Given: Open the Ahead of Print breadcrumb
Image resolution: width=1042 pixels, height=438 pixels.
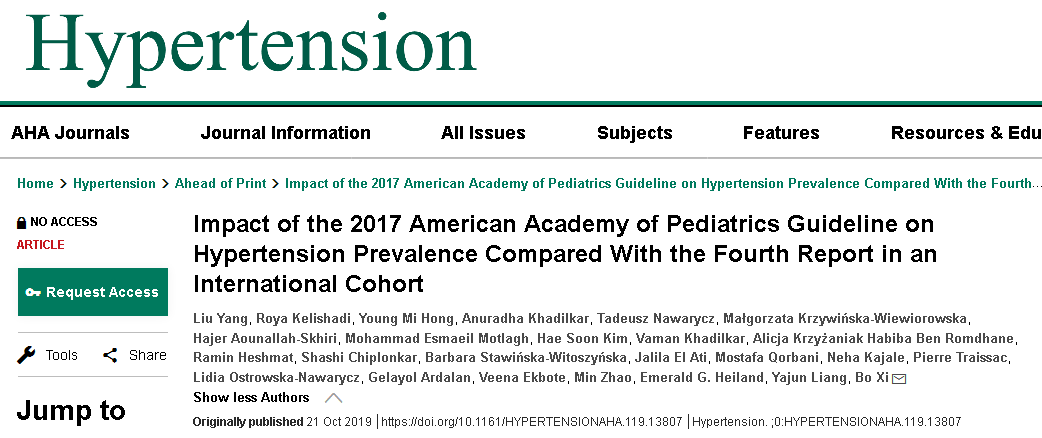Looking at the screenshot, I should (x=221, y=183).
